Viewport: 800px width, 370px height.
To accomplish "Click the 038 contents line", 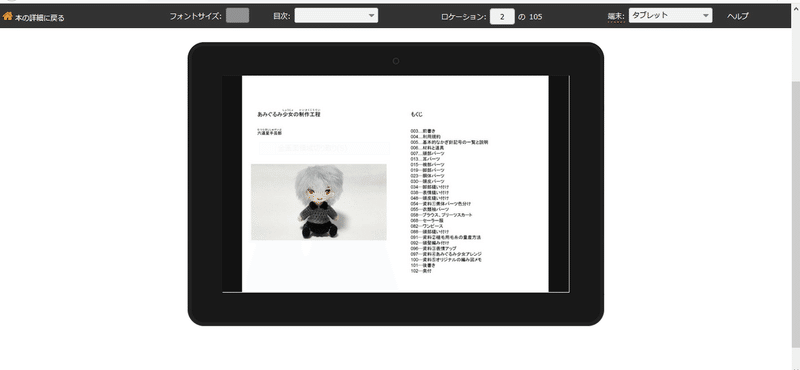I will pyautogui.click(x=430, y=192).
